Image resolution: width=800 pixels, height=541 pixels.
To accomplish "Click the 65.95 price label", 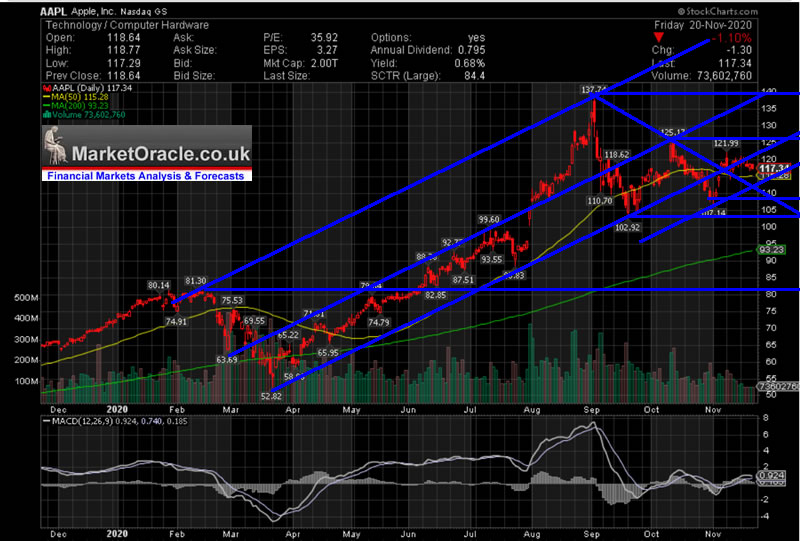I will click(328, 353).
